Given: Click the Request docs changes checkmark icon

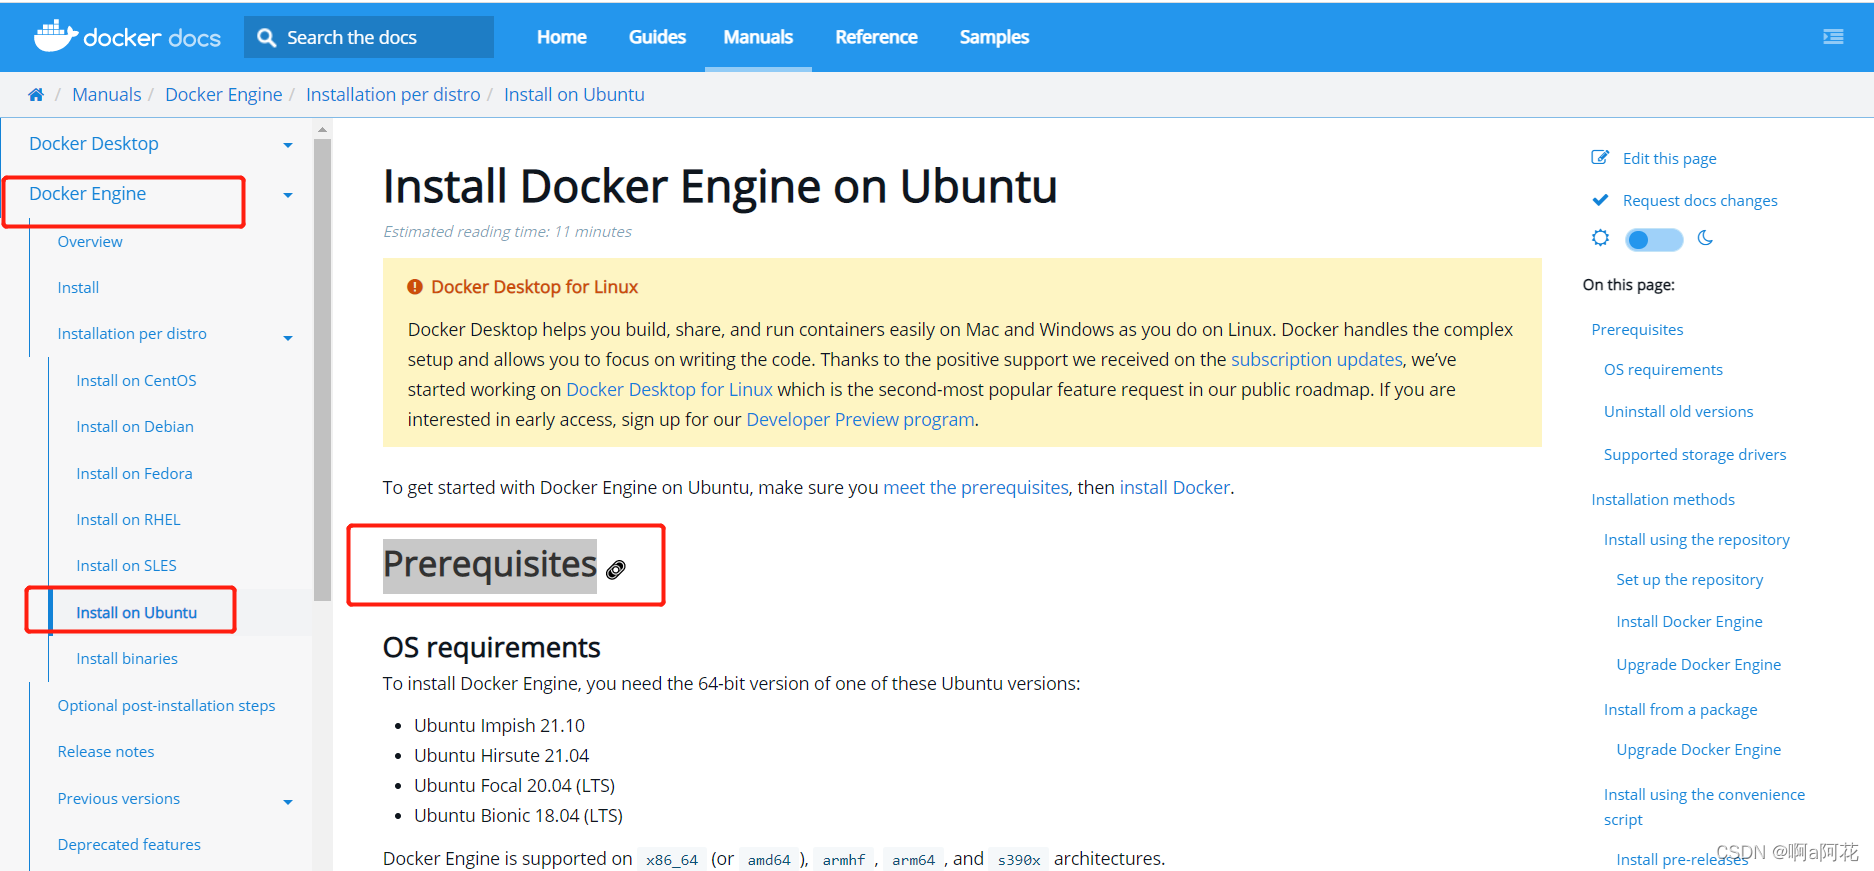Looking at the screenshot, I should tap(1600, 200).
